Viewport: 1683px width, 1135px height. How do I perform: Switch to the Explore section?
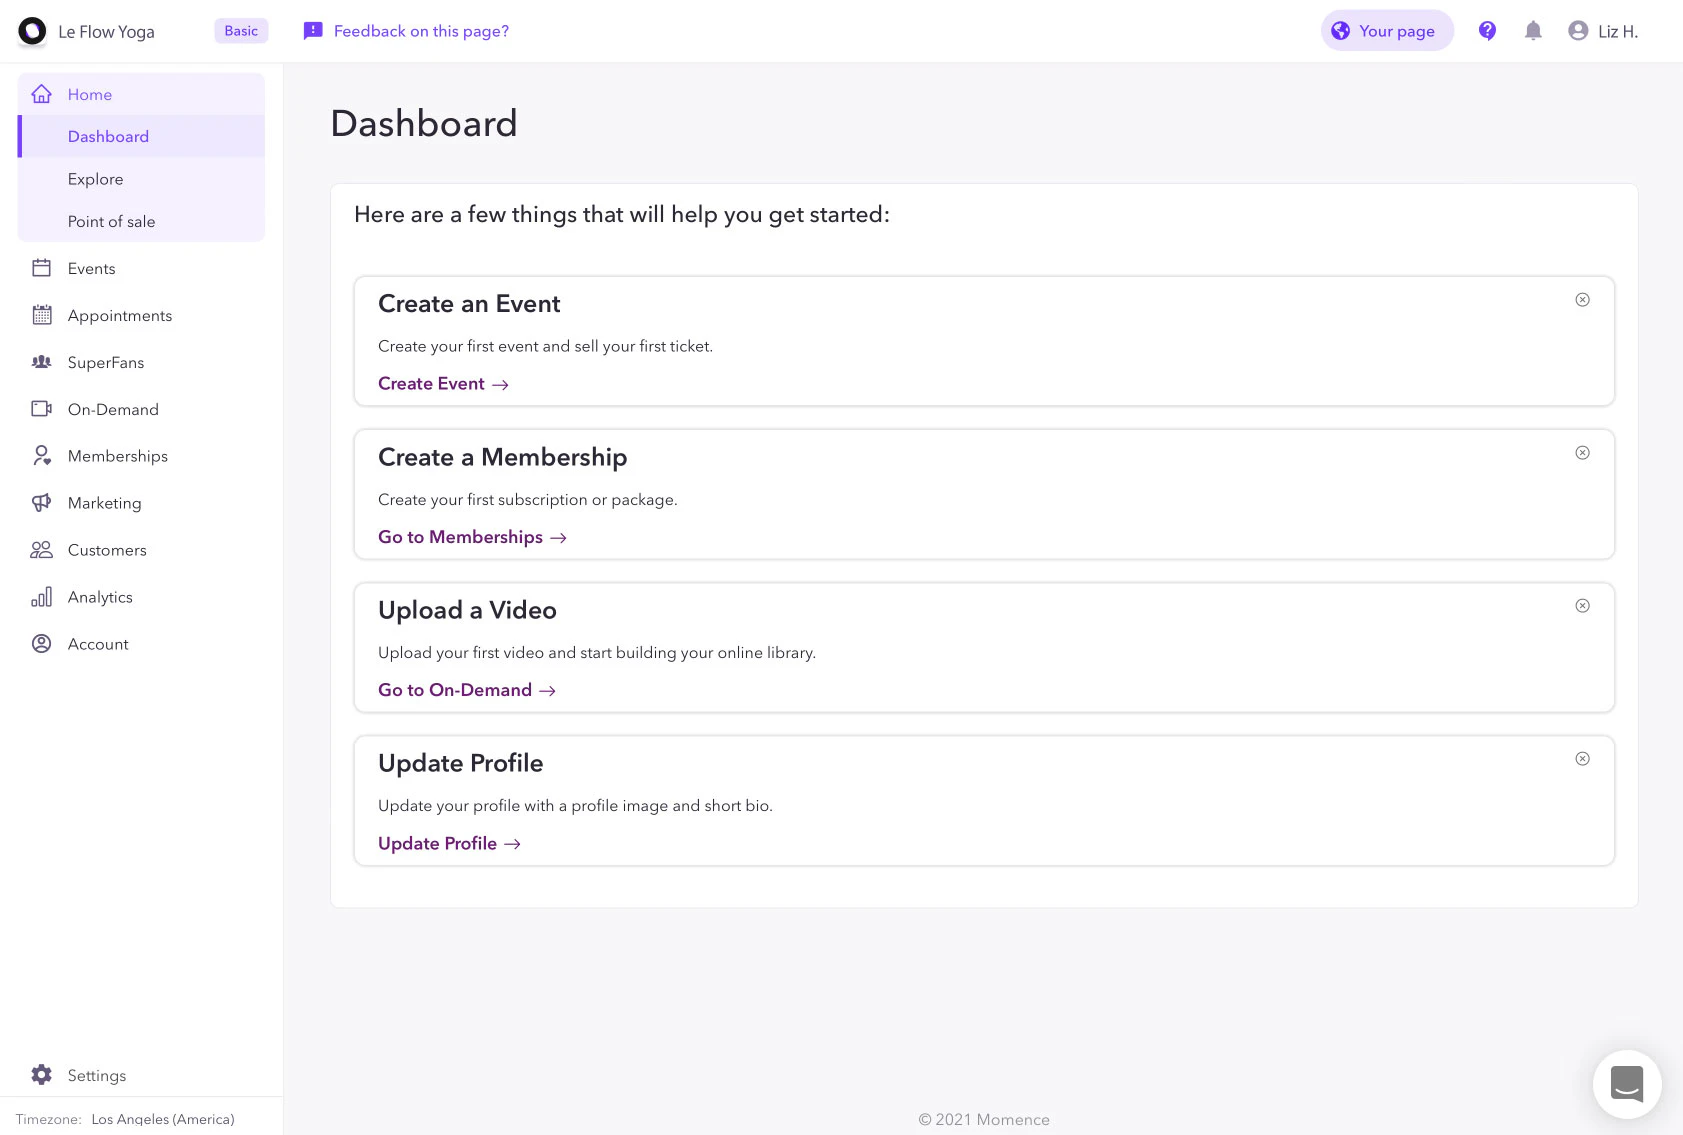pyautogui.click(x=96, y=178)
